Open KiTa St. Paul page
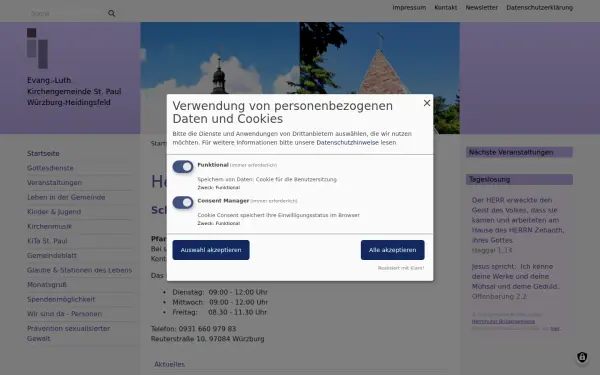The width and height of the screenshot is (600, 375). pos(47,241)
